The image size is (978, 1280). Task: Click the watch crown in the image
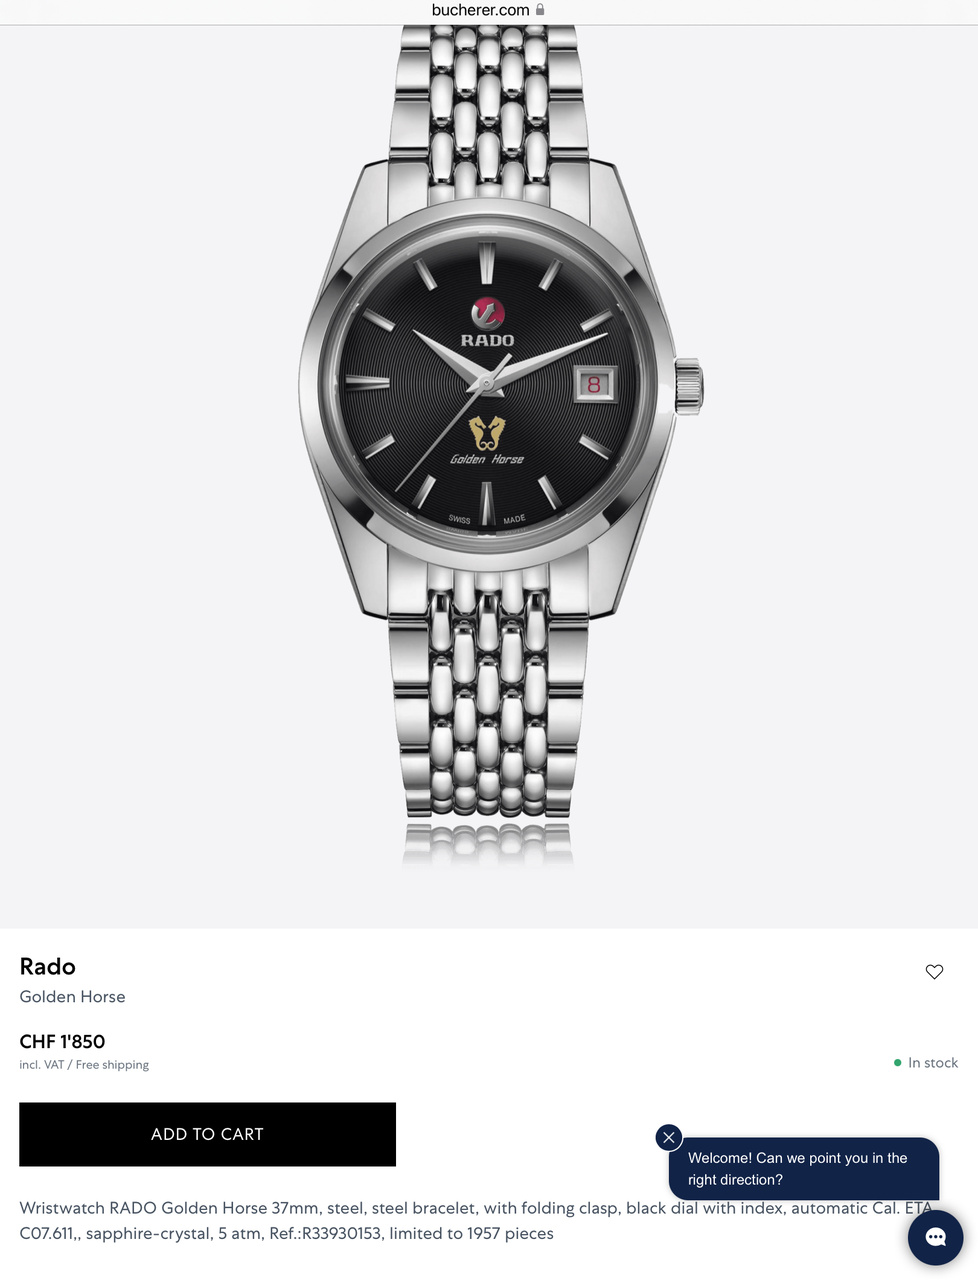click(x=689, y=386)
